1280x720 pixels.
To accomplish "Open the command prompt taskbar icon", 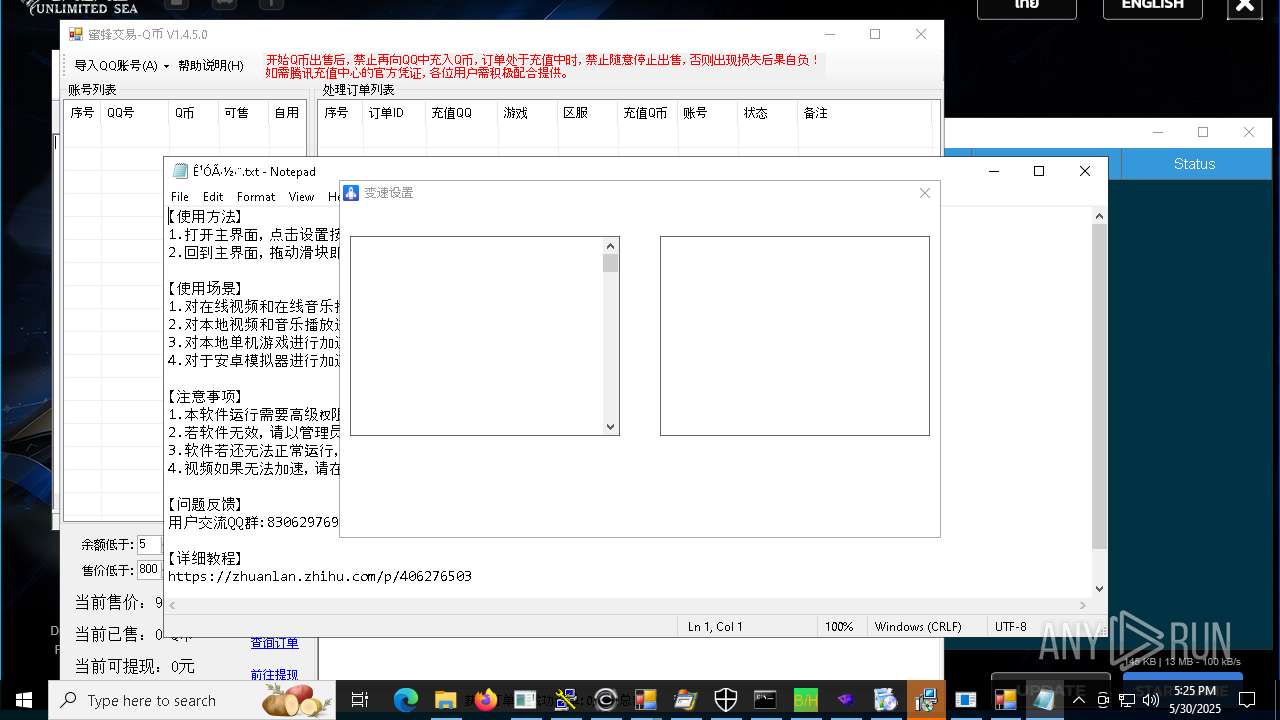I will tap(765, 700).
